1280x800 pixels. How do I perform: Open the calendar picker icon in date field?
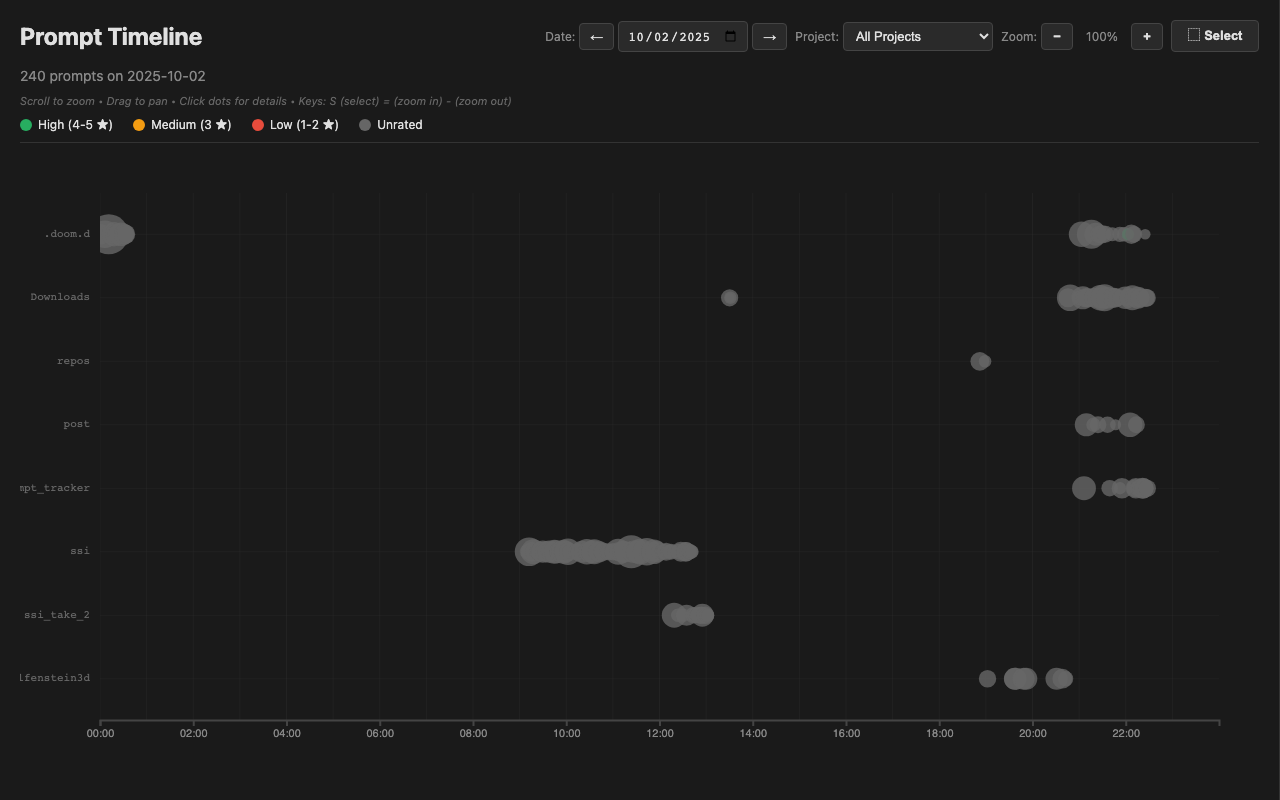(731, 37)
